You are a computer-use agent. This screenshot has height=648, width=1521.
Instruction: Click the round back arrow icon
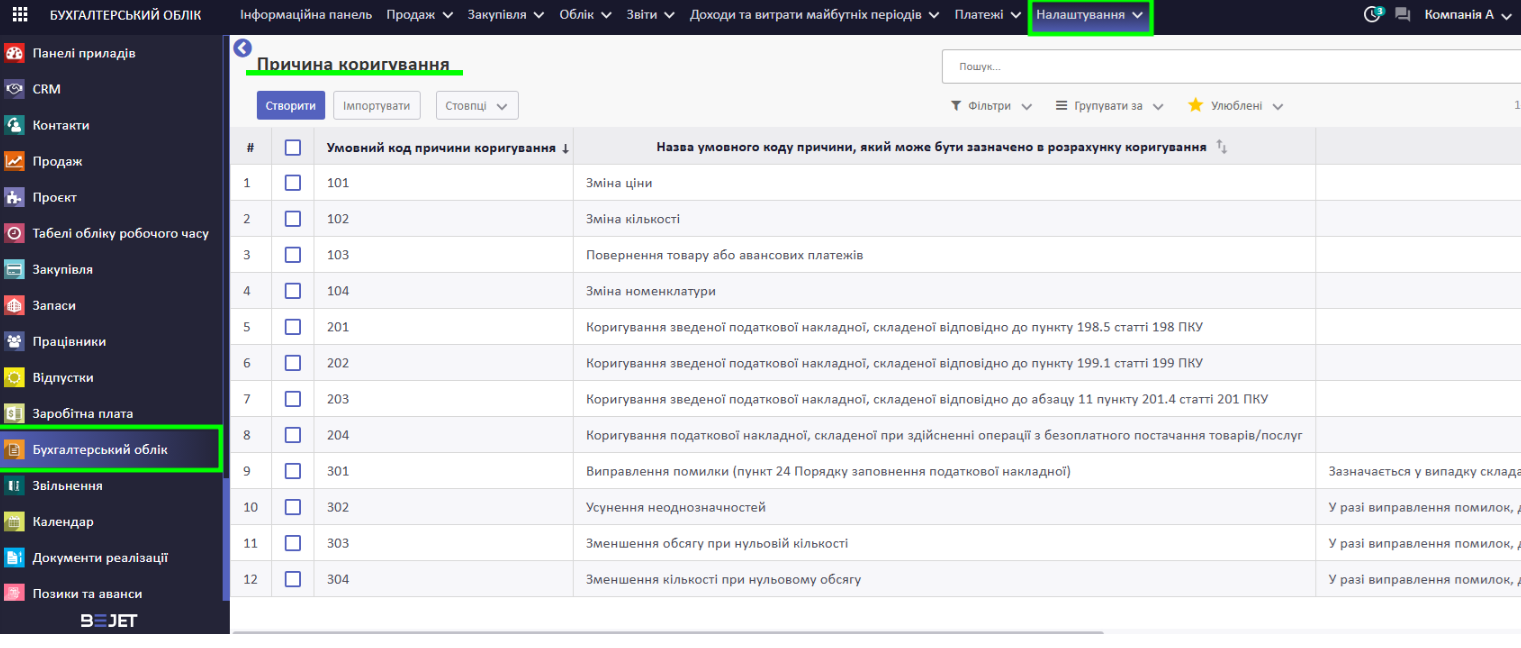[242, 48]
